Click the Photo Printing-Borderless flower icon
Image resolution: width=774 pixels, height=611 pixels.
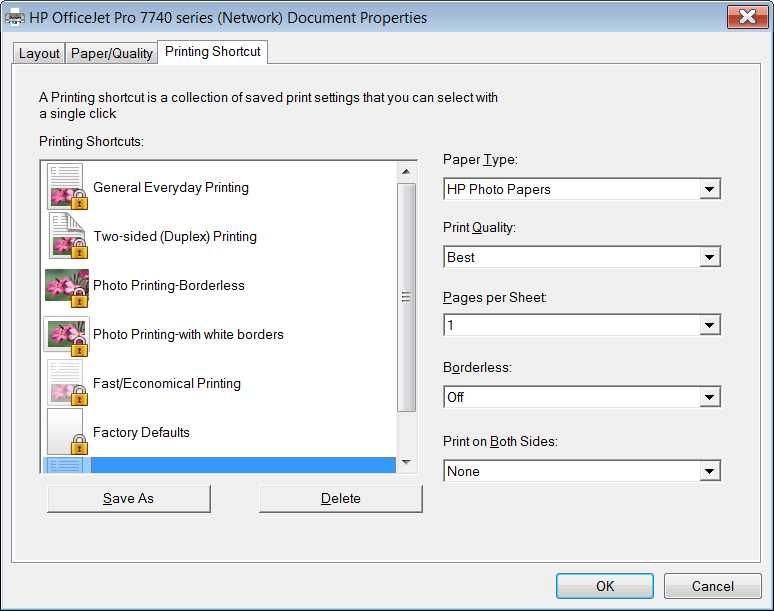tap(67, 288)
